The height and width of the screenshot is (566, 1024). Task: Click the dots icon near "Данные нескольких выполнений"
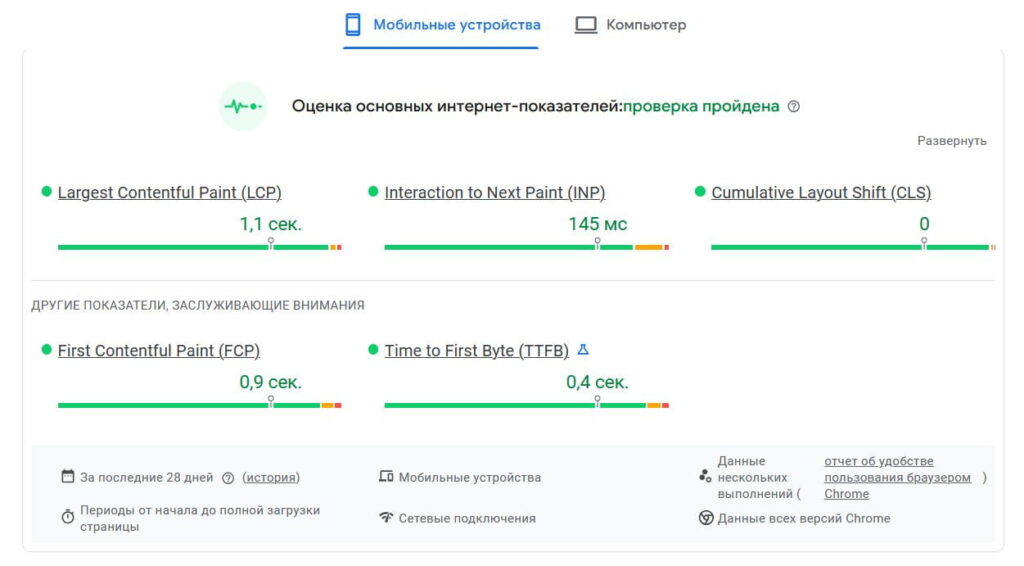[705, 477]
